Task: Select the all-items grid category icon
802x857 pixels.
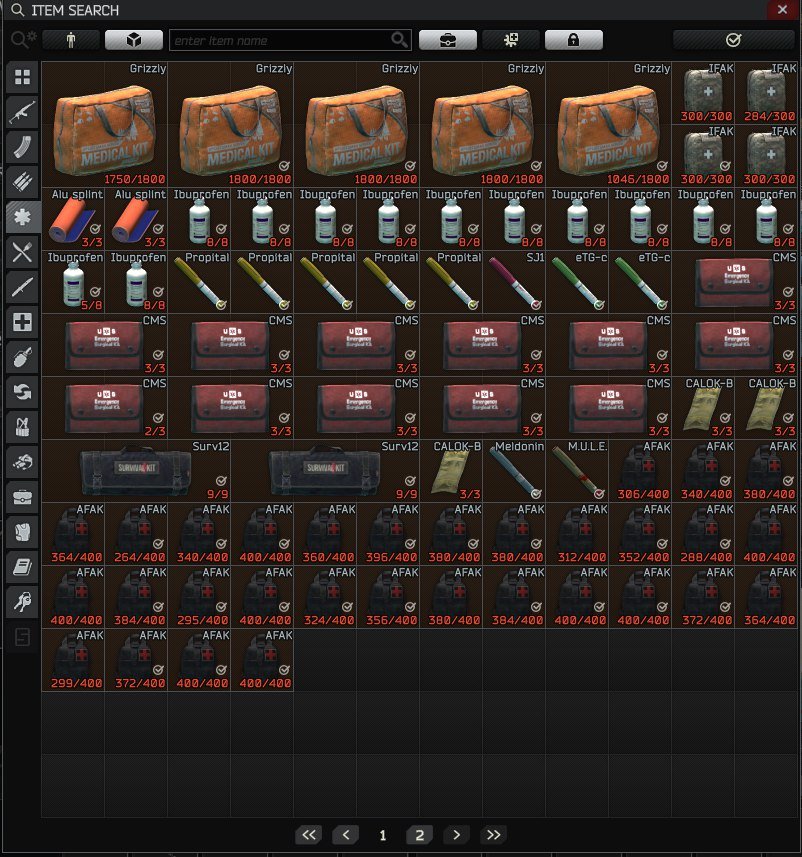Action: [22, 77]
